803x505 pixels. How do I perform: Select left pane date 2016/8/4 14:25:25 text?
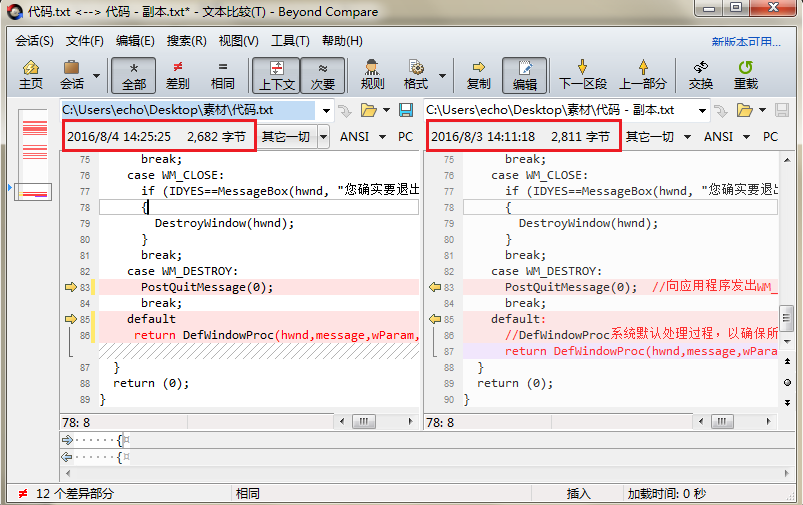point(119,137)
